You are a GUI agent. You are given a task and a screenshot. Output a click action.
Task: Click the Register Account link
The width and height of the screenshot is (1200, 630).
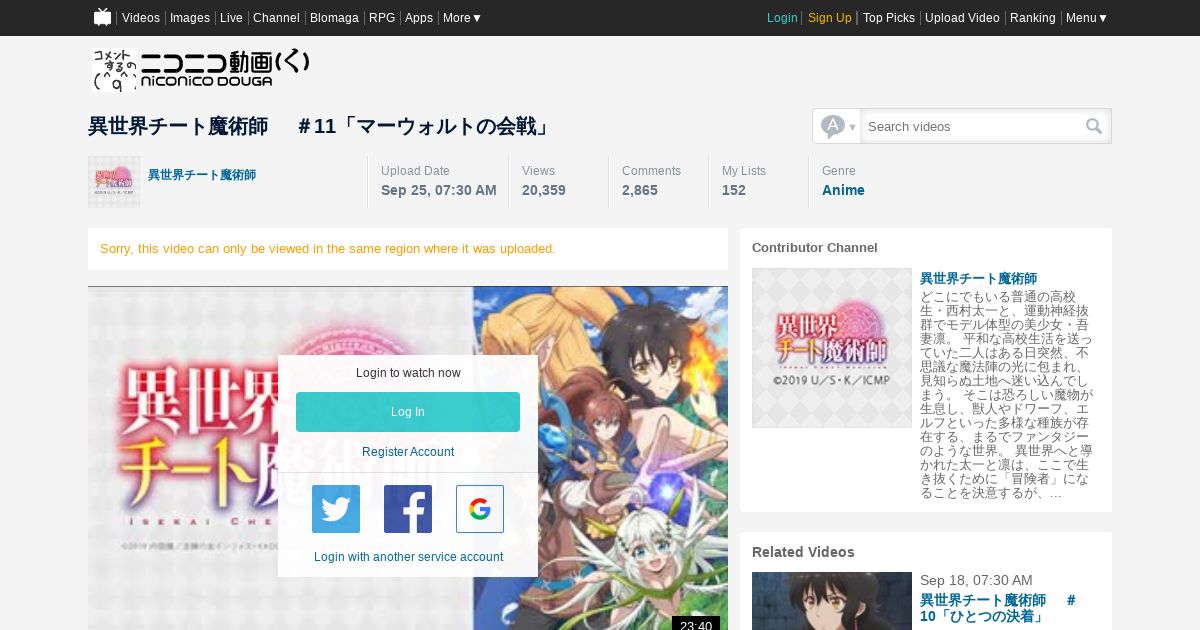(408, 452)
